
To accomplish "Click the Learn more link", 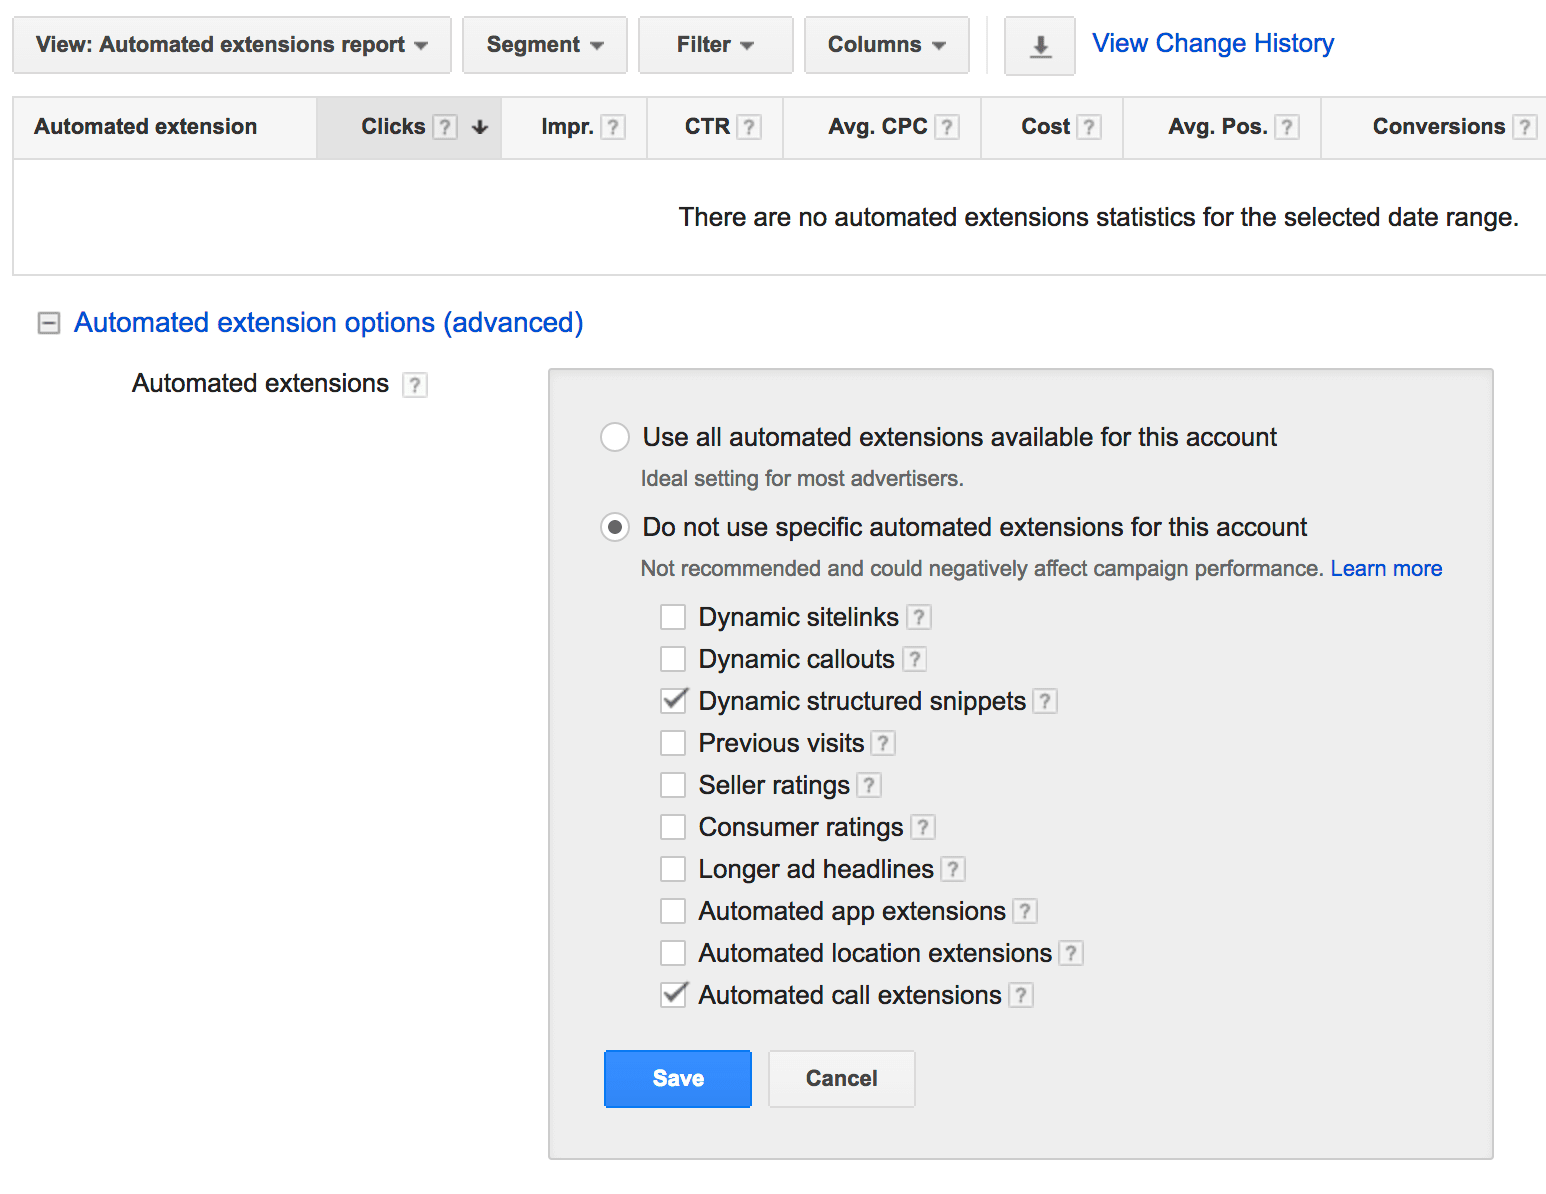I will (1386, 568).
